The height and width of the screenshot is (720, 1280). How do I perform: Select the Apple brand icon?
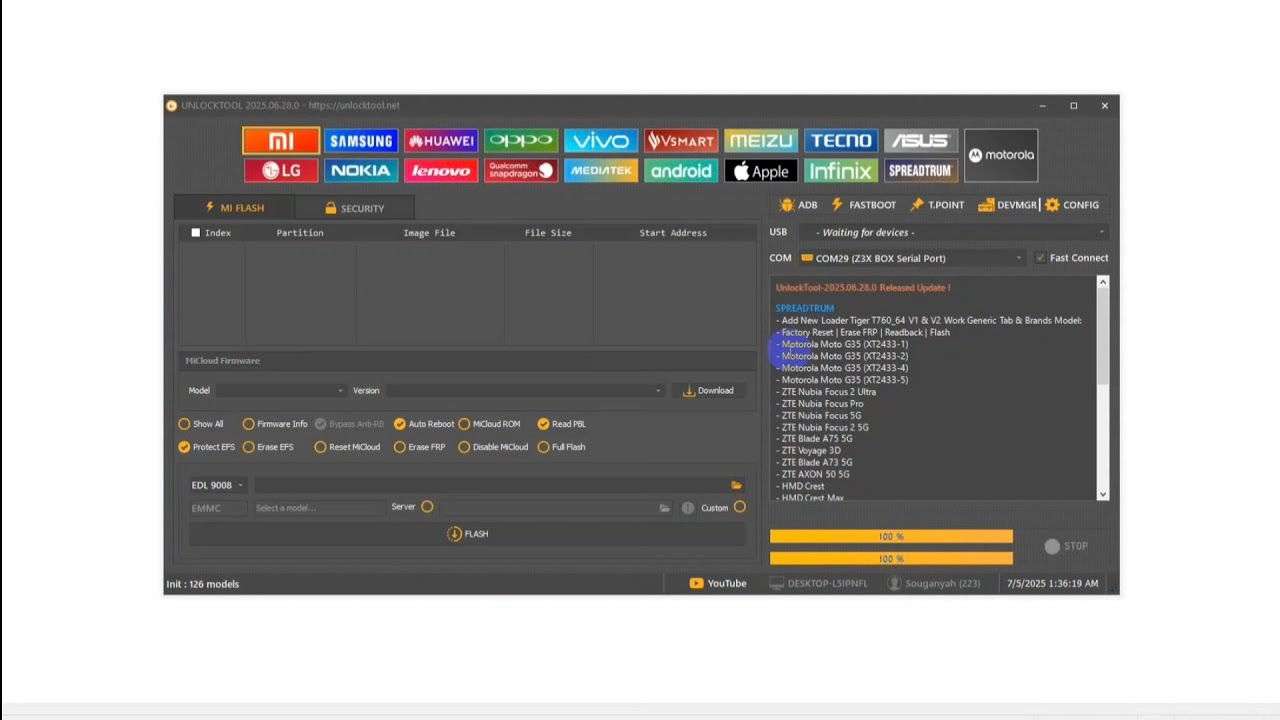pyautogui.click(x=761, y=171)
